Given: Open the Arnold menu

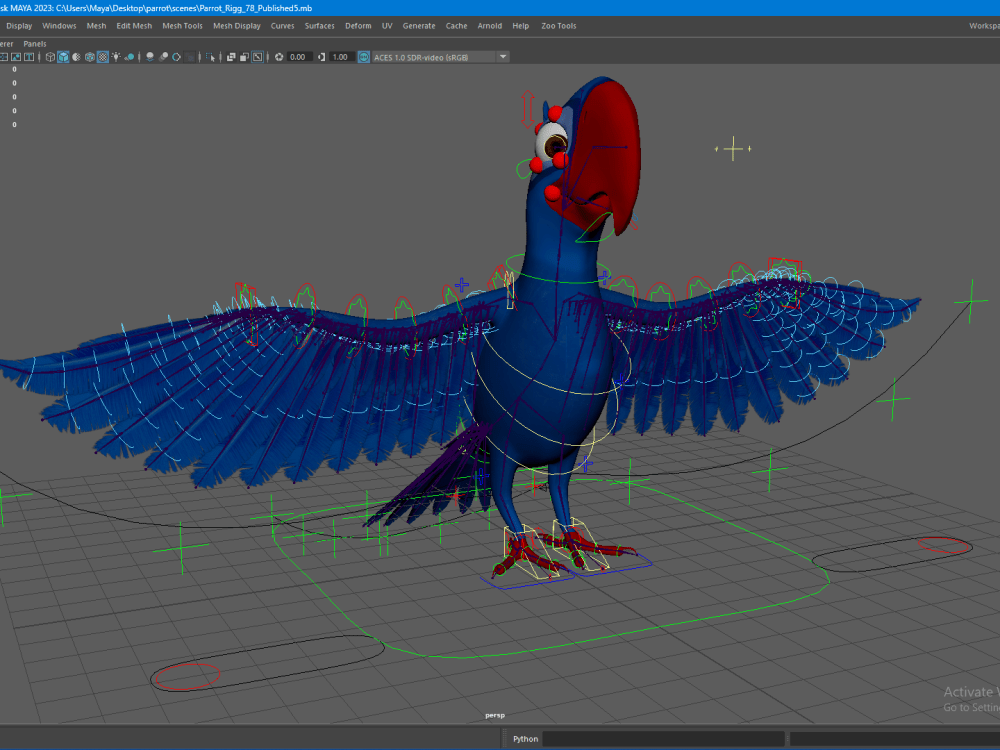Looking at the screenshot, I should pos(490,26).
